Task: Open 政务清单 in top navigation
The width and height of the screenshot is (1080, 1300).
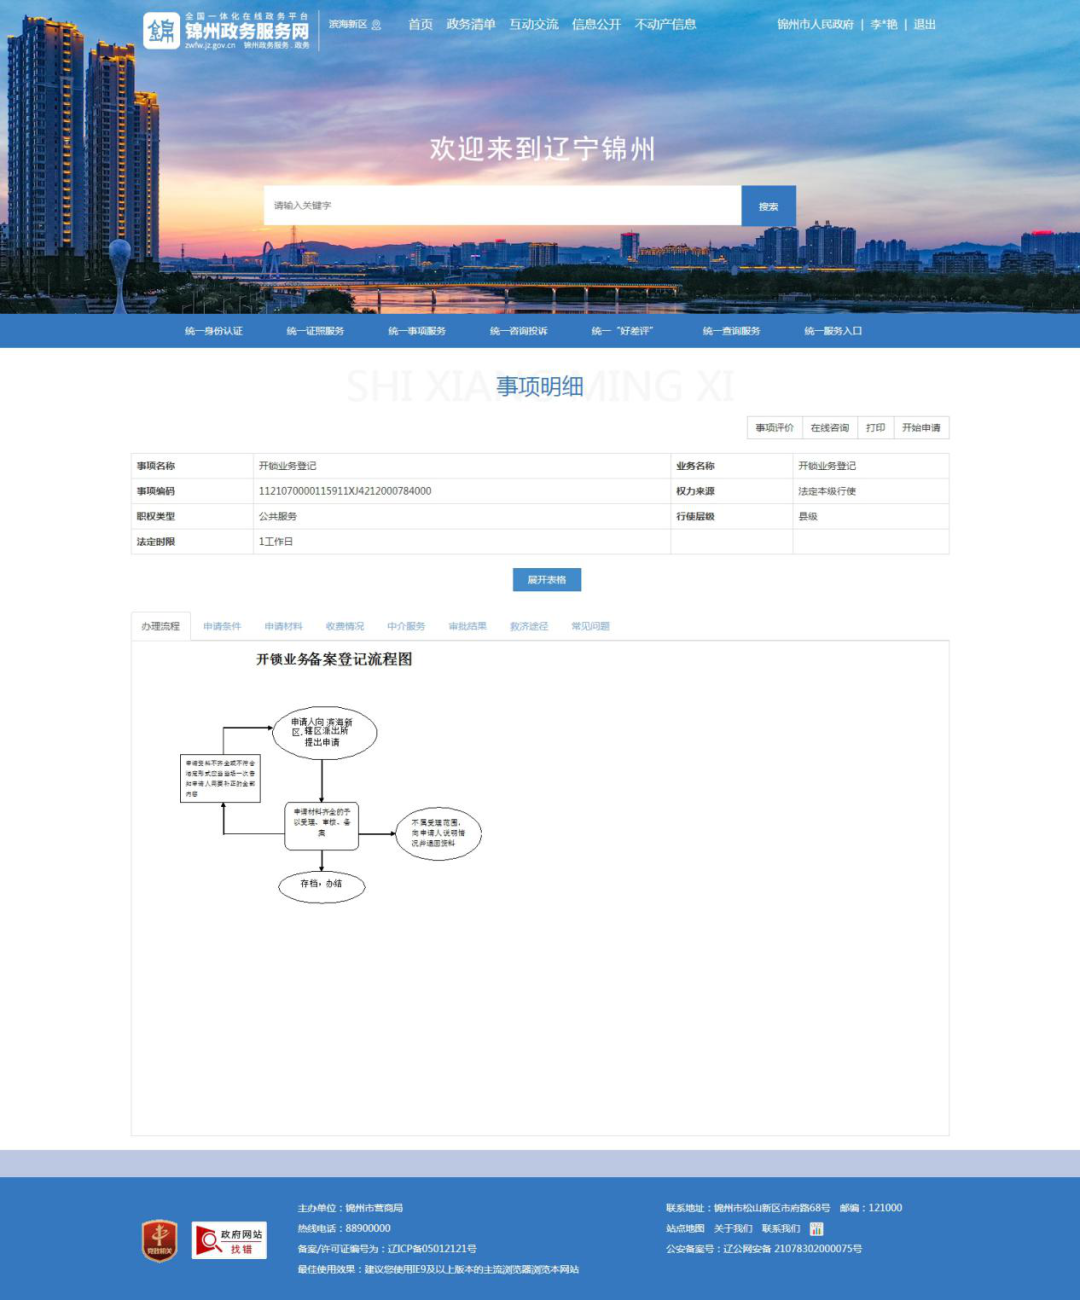Action: coord(470,24)
